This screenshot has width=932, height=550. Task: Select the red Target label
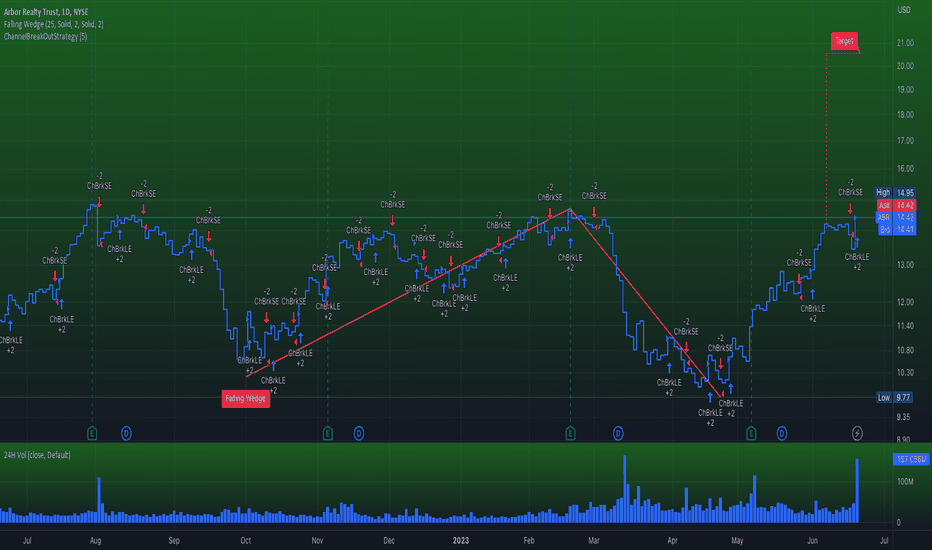[844, 41]
